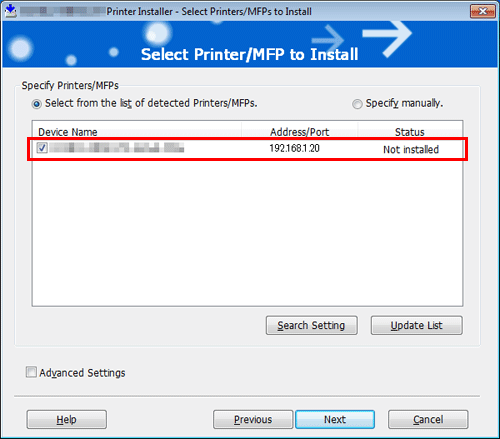
Task: Cancel the printer installation
Action: click(x=428, y=419)
